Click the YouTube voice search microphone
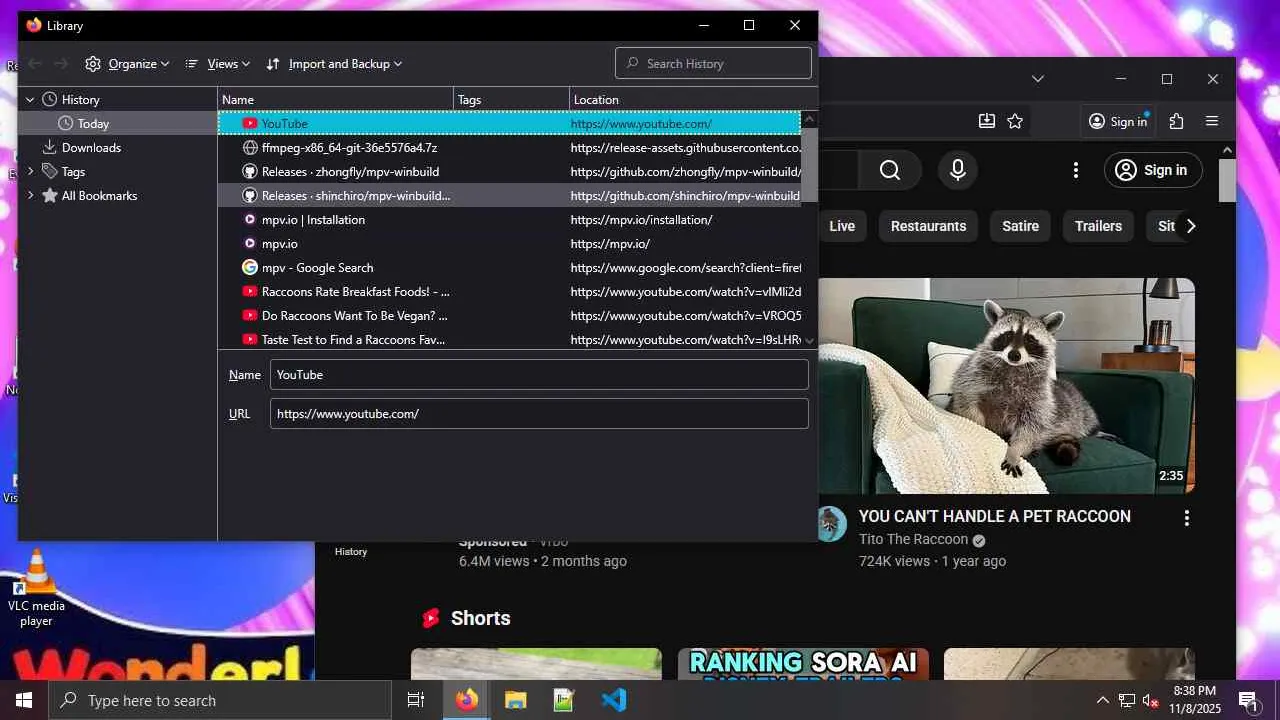 tap(958, 170)
